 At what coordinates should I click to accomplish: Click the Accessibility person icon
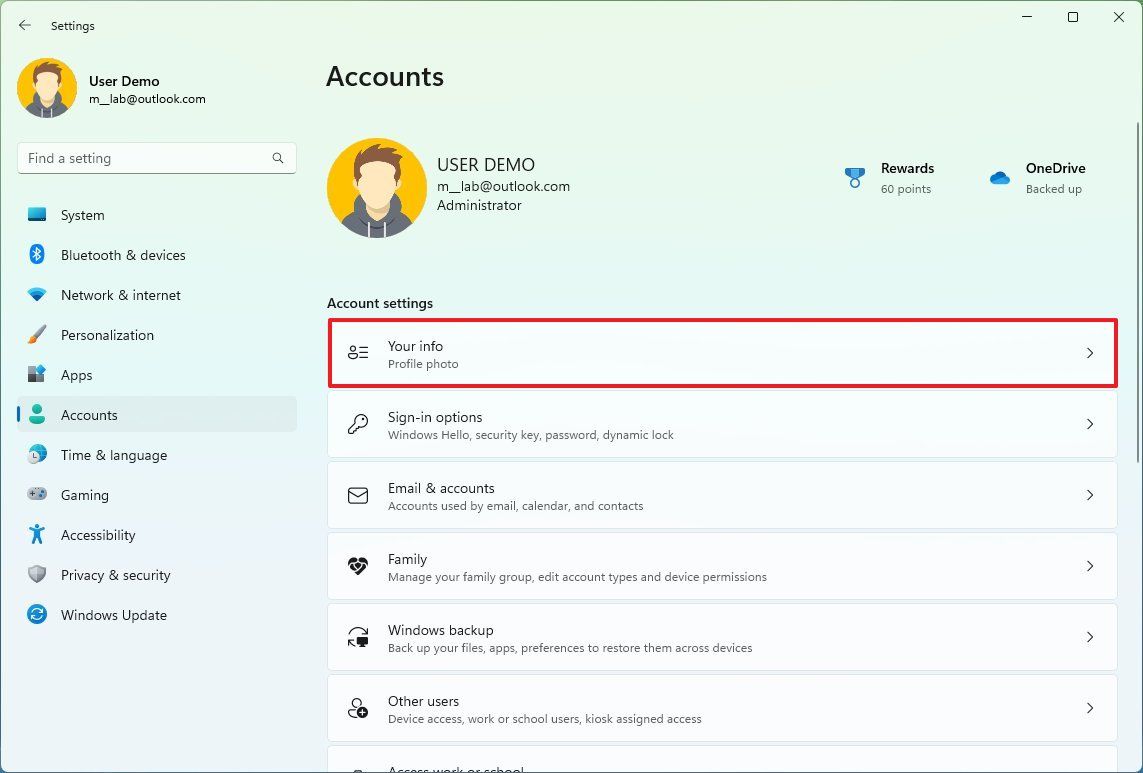click(37, 535)
